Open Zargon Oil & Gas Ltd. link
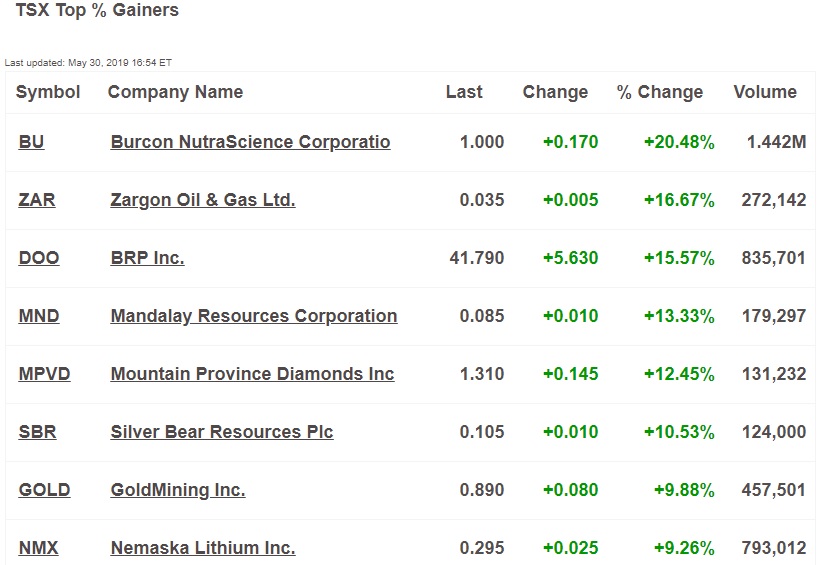 coord(202,201)
